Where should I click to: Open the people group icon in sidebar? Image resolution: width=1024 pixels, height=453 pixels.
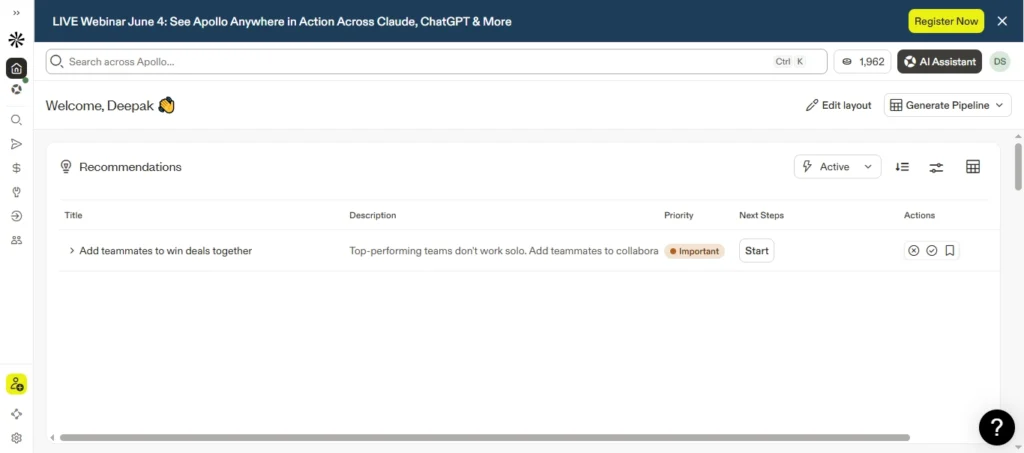(16, 240)
